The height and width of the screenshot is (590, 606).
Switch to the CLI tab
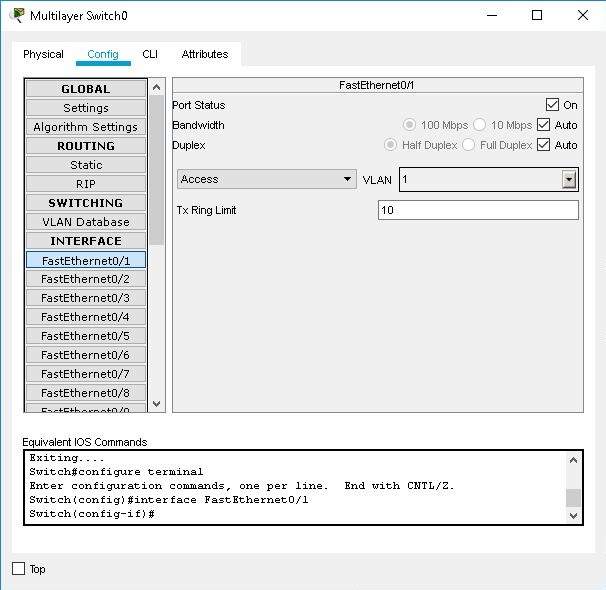coord(150,54)
